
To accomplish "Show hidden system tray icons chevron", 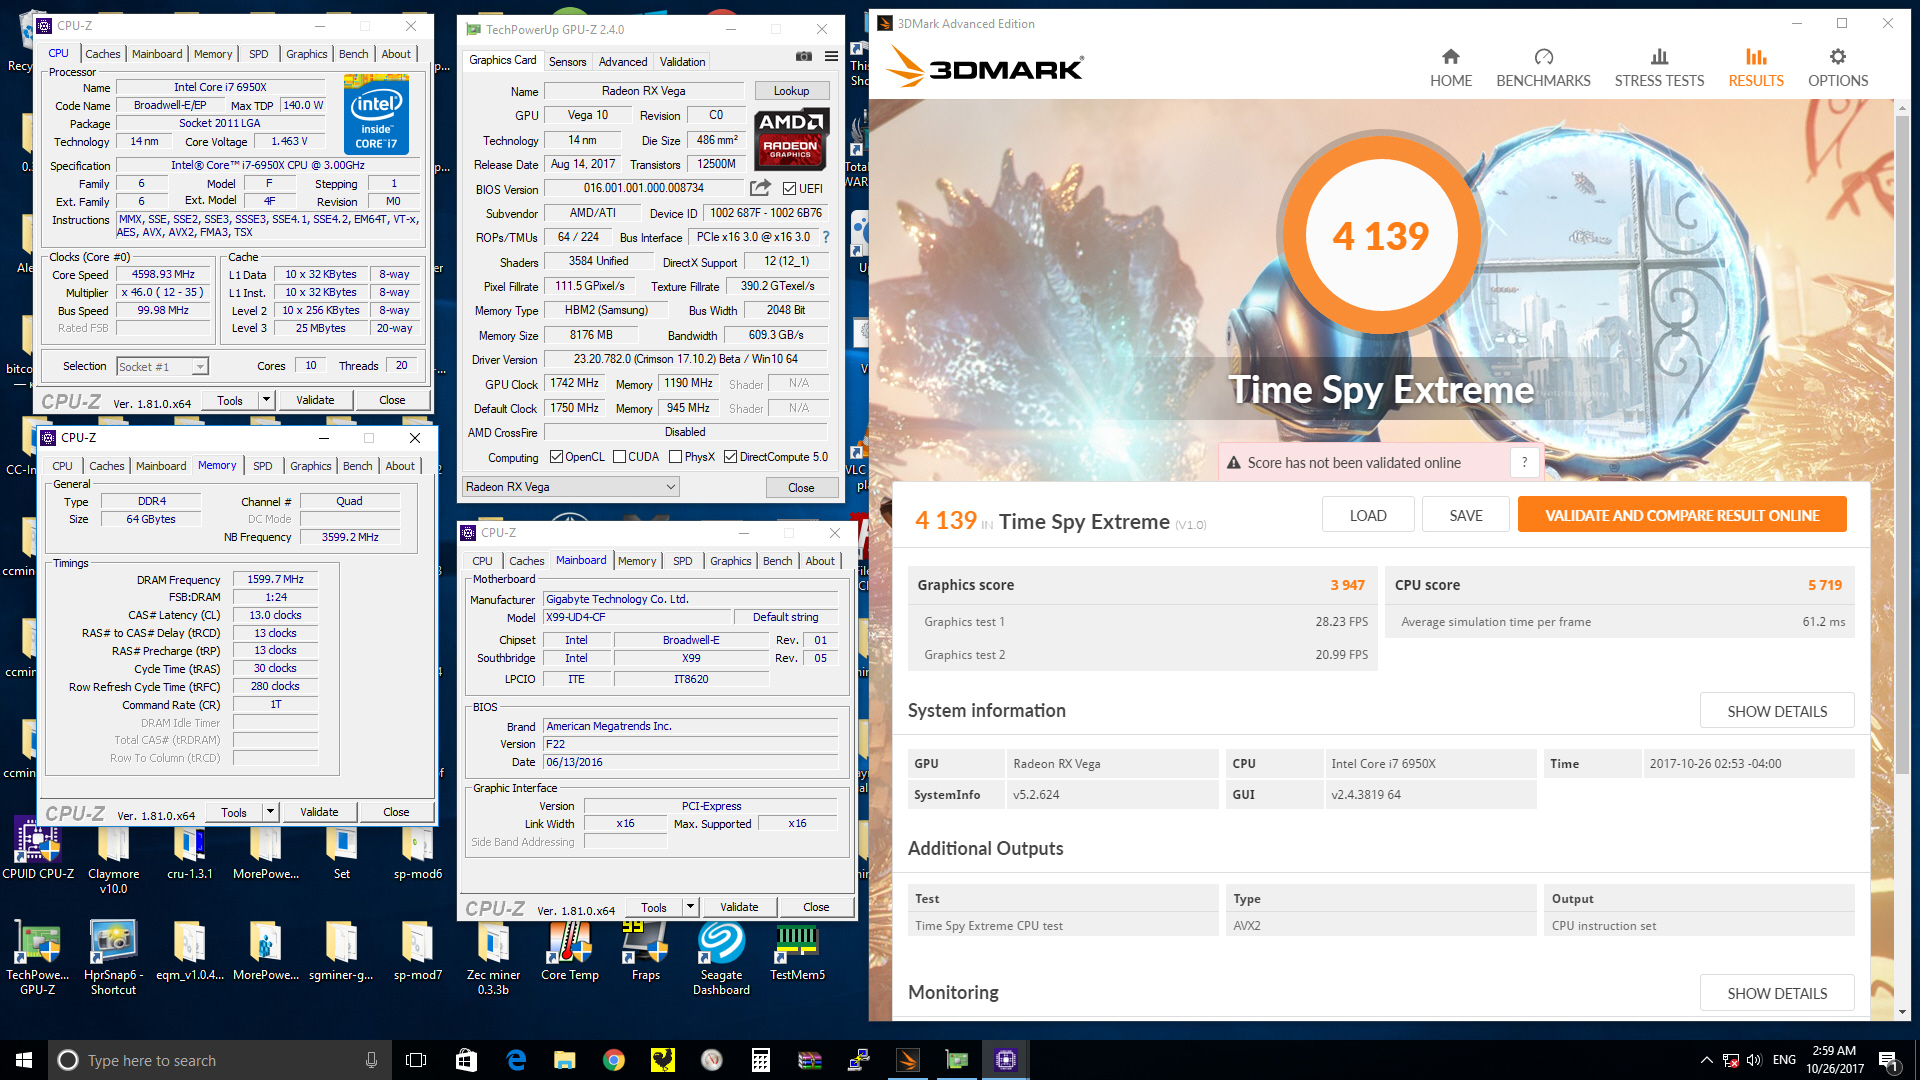I will coord(1706,1060).
